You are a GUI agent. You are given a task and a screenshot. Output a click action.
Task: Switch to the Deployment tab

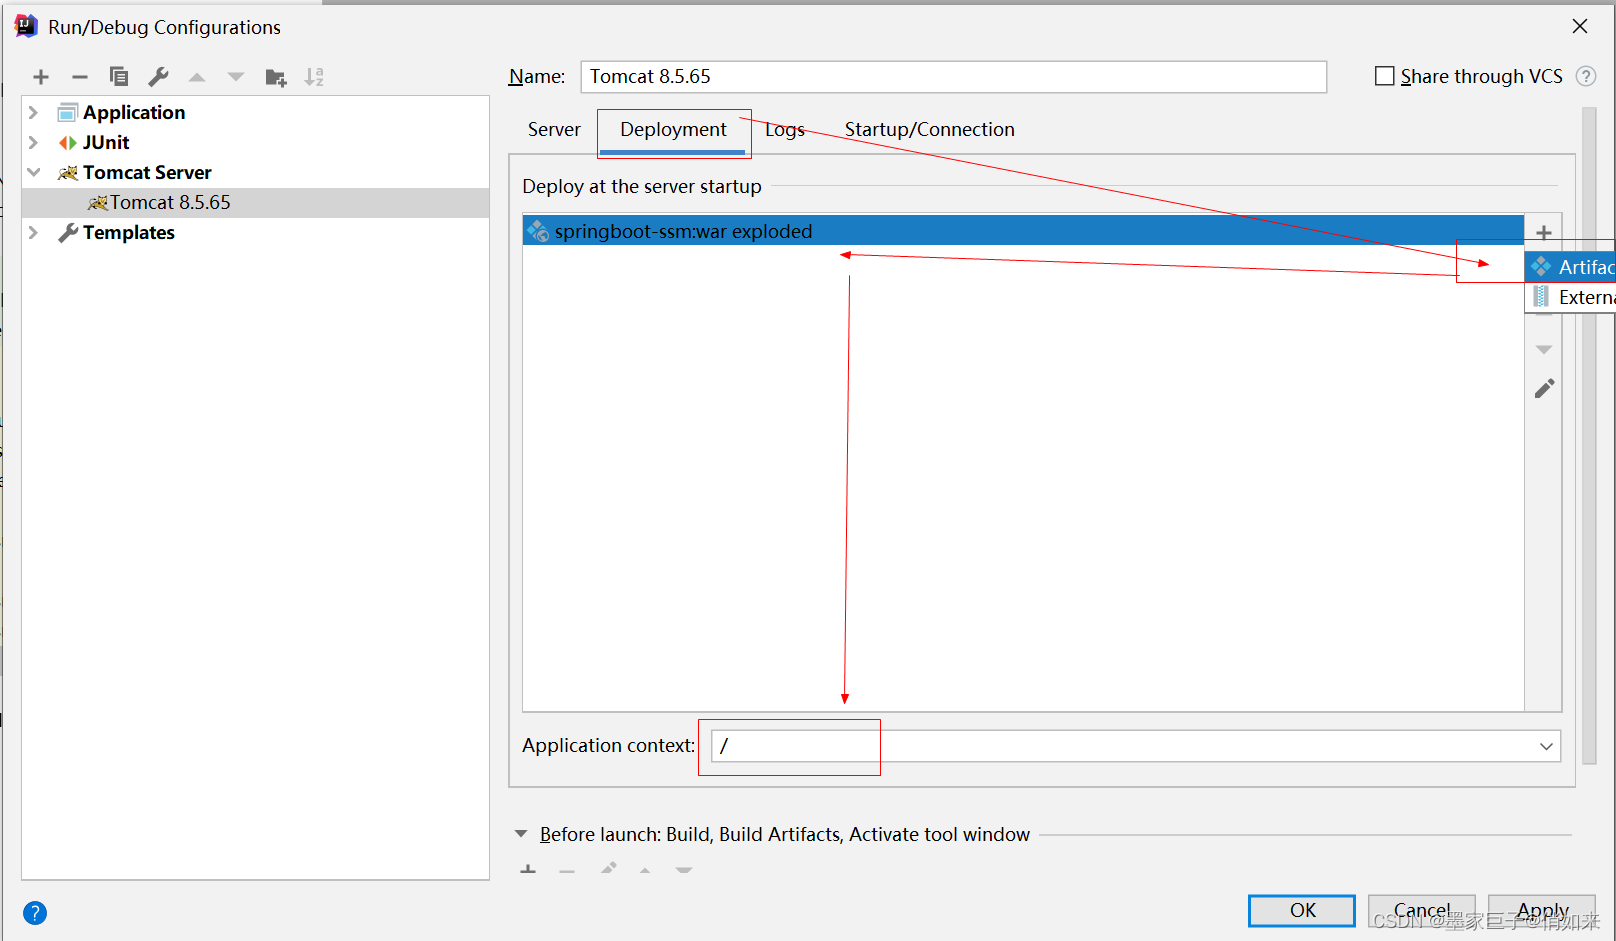coord(673,130)
